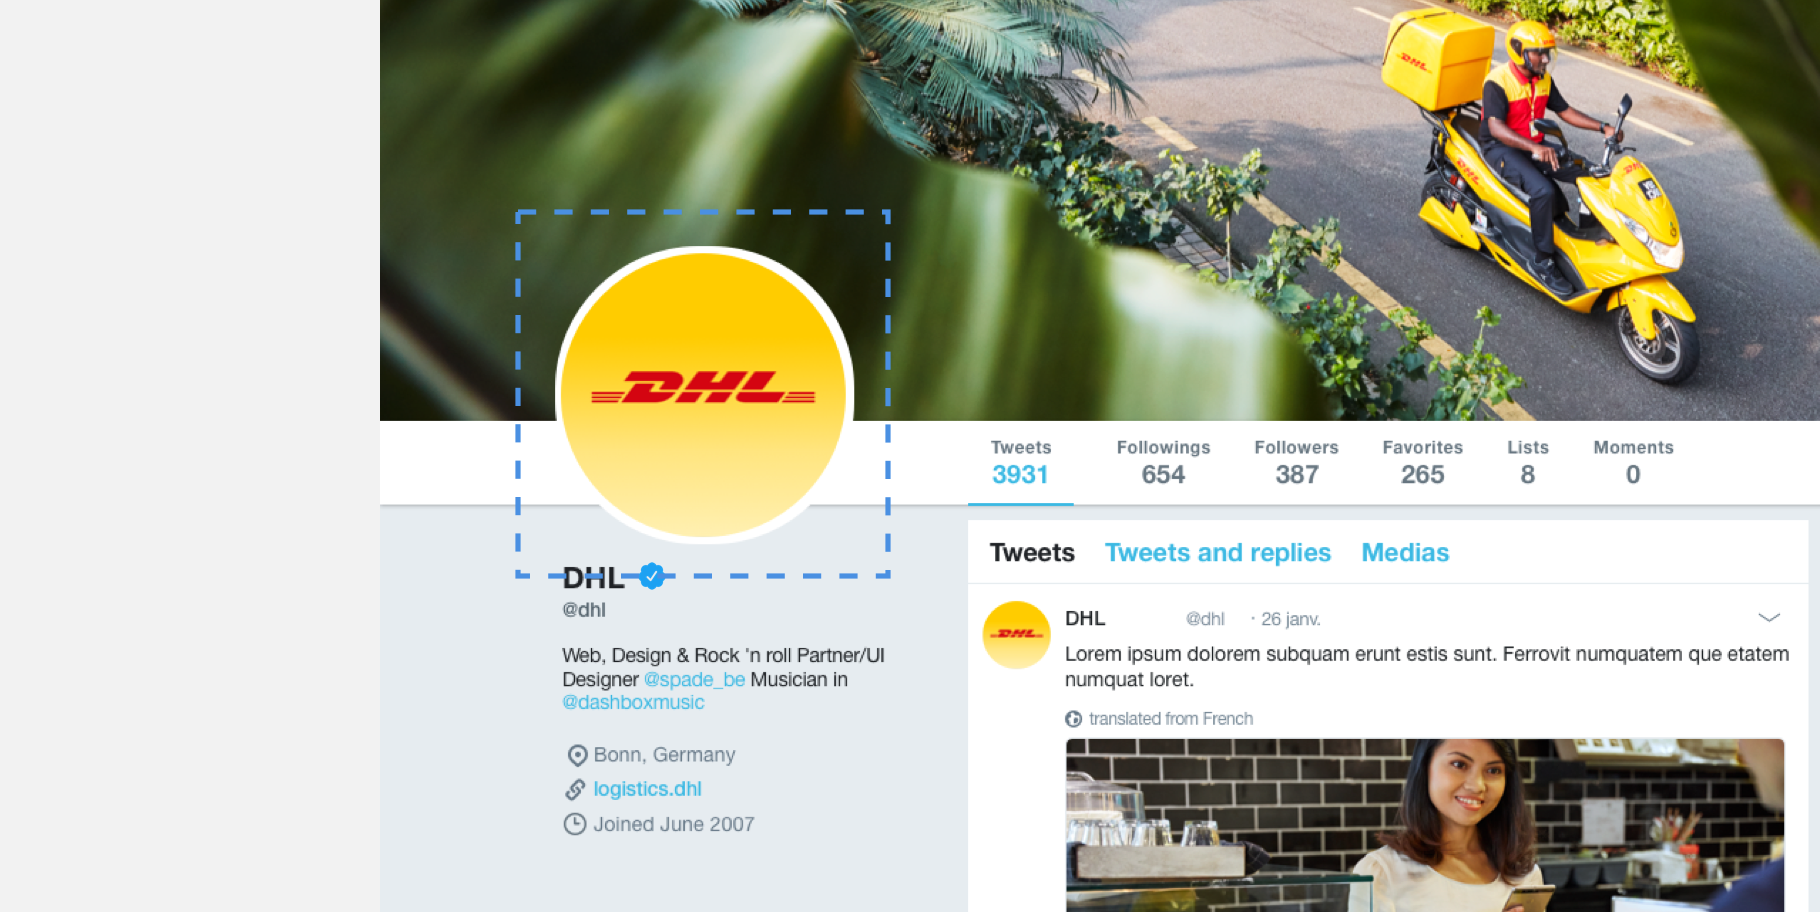Image resolution: width=1820 pixels, height=912 pixels.
Task: Click the globe icon next to translated from French
Action: pos(1074,719)
